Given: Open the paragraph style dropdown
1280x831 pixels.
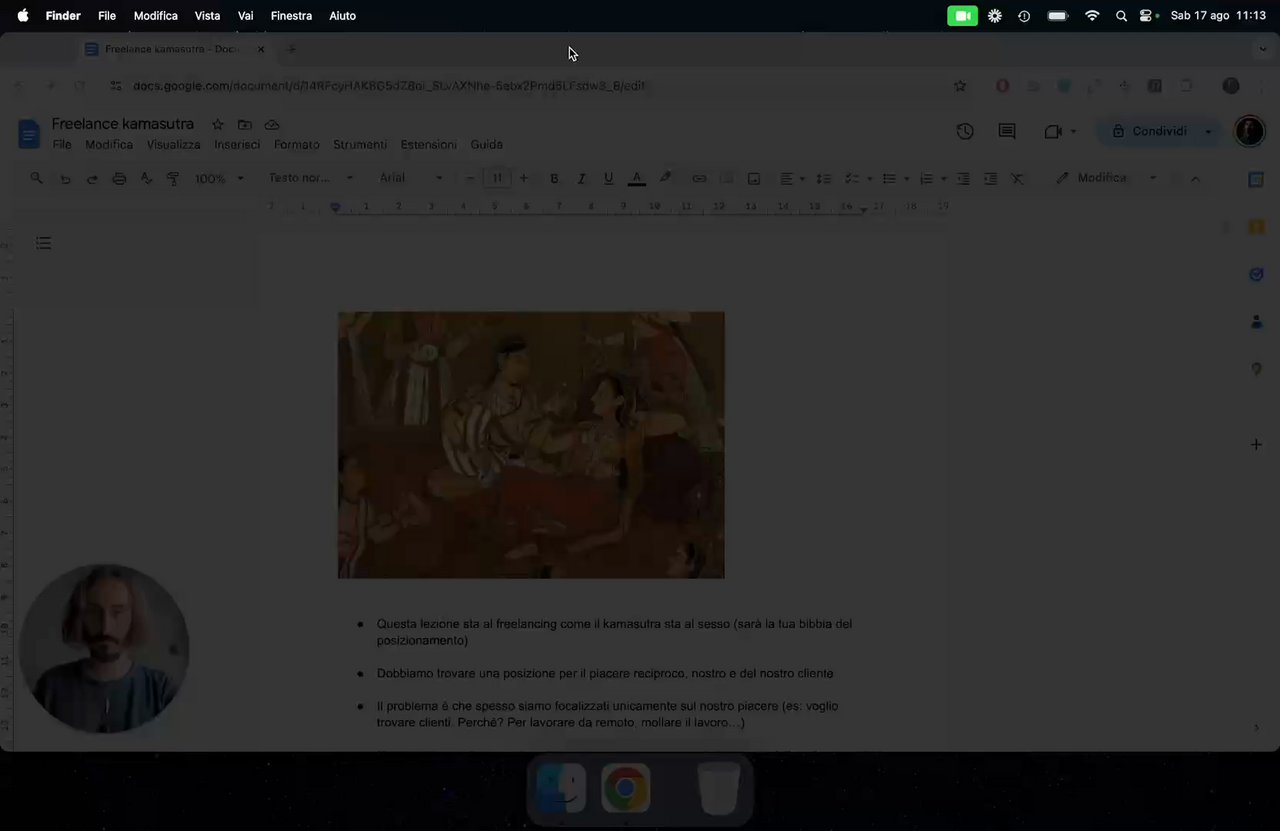Looking at the screenshot, I should point(311,178).
